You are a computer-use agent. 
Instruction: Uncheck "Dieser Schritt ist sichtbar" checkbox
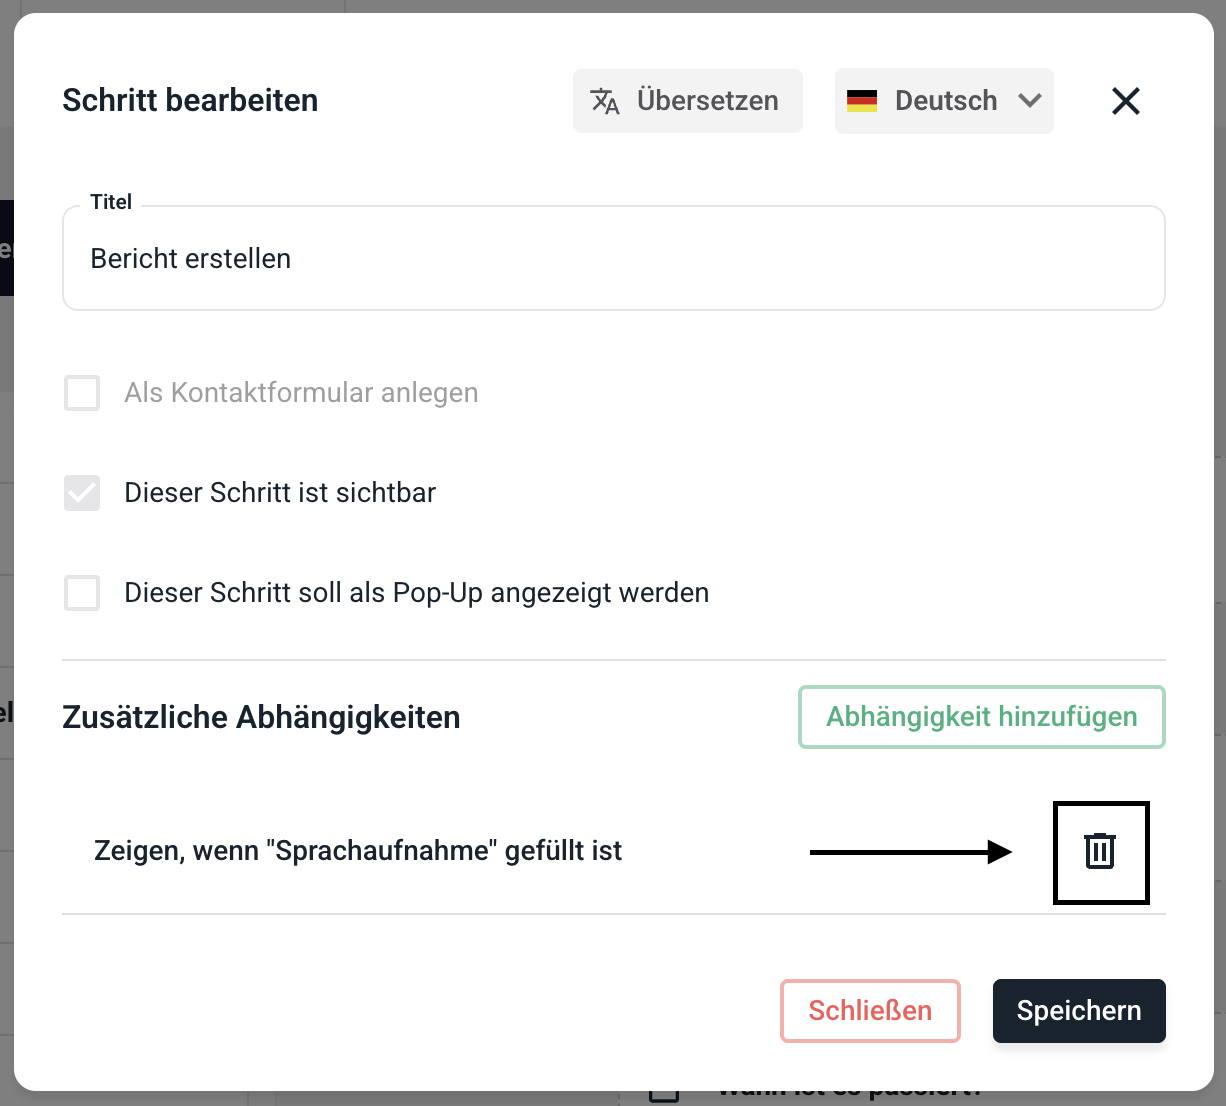[82, 493]
